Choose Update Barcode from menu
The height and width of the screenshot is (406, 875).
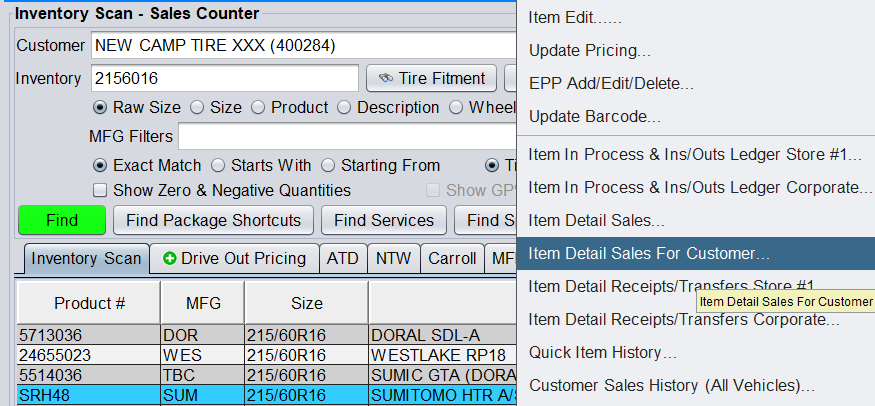594,117
